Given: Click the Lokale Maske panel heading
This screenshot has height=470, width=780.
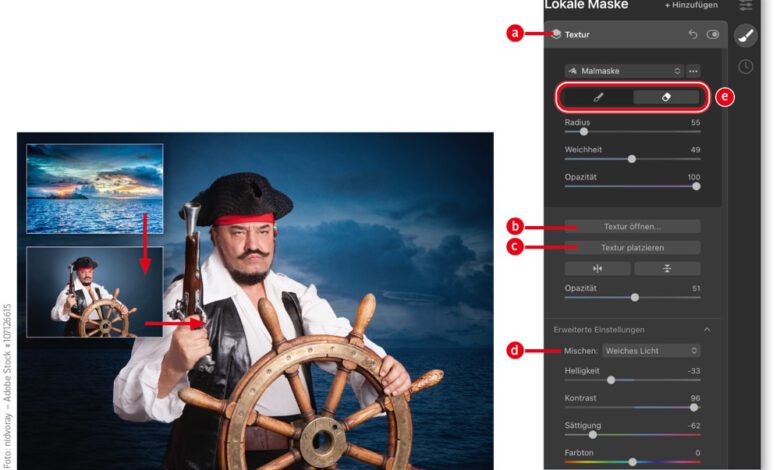Looking at the screenshot, I should 586,5.
